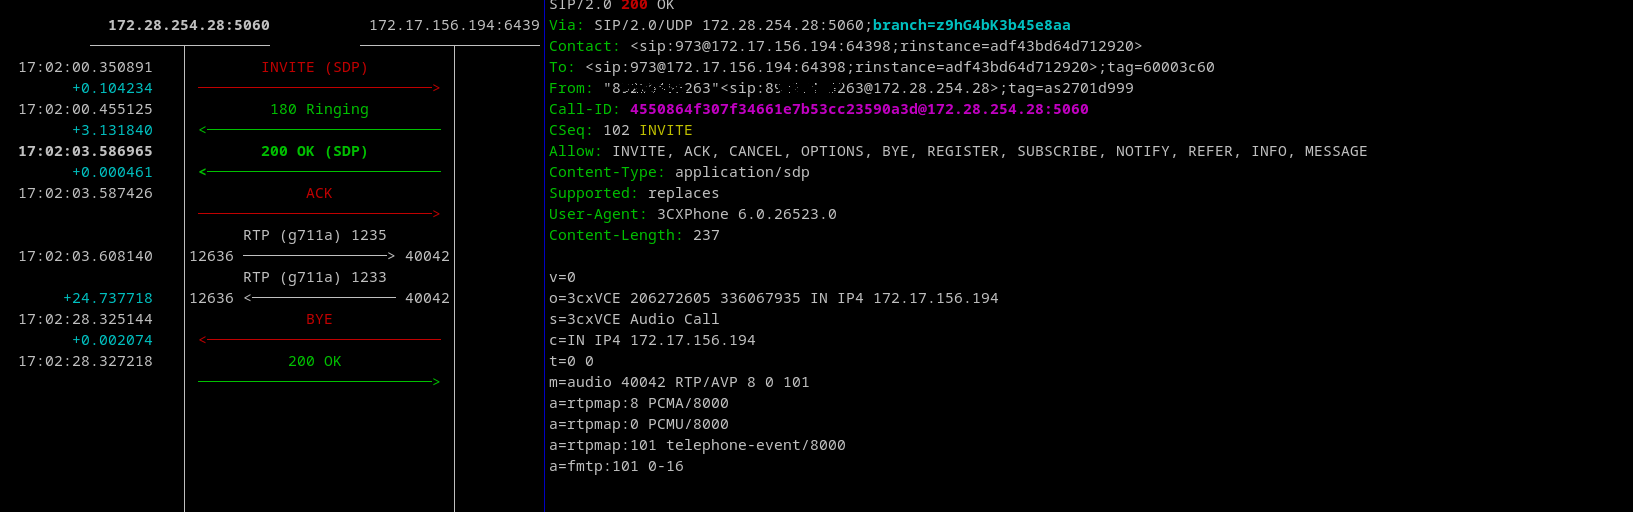Select the INVITE (SDP) message arrow
1633x512 pixels.
(x=315, y=68)
